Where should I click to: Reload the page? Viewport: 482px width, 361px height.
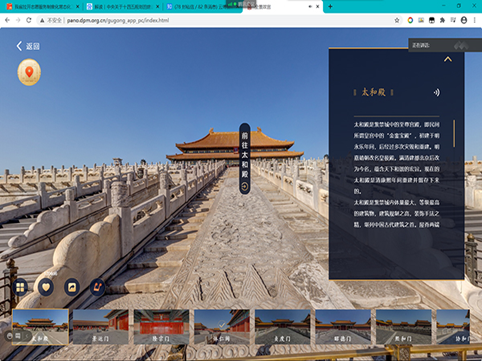tap(29, 20)
